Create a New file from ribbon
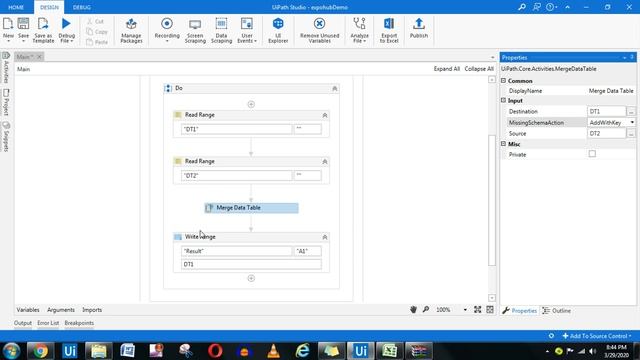 (8, 30)
